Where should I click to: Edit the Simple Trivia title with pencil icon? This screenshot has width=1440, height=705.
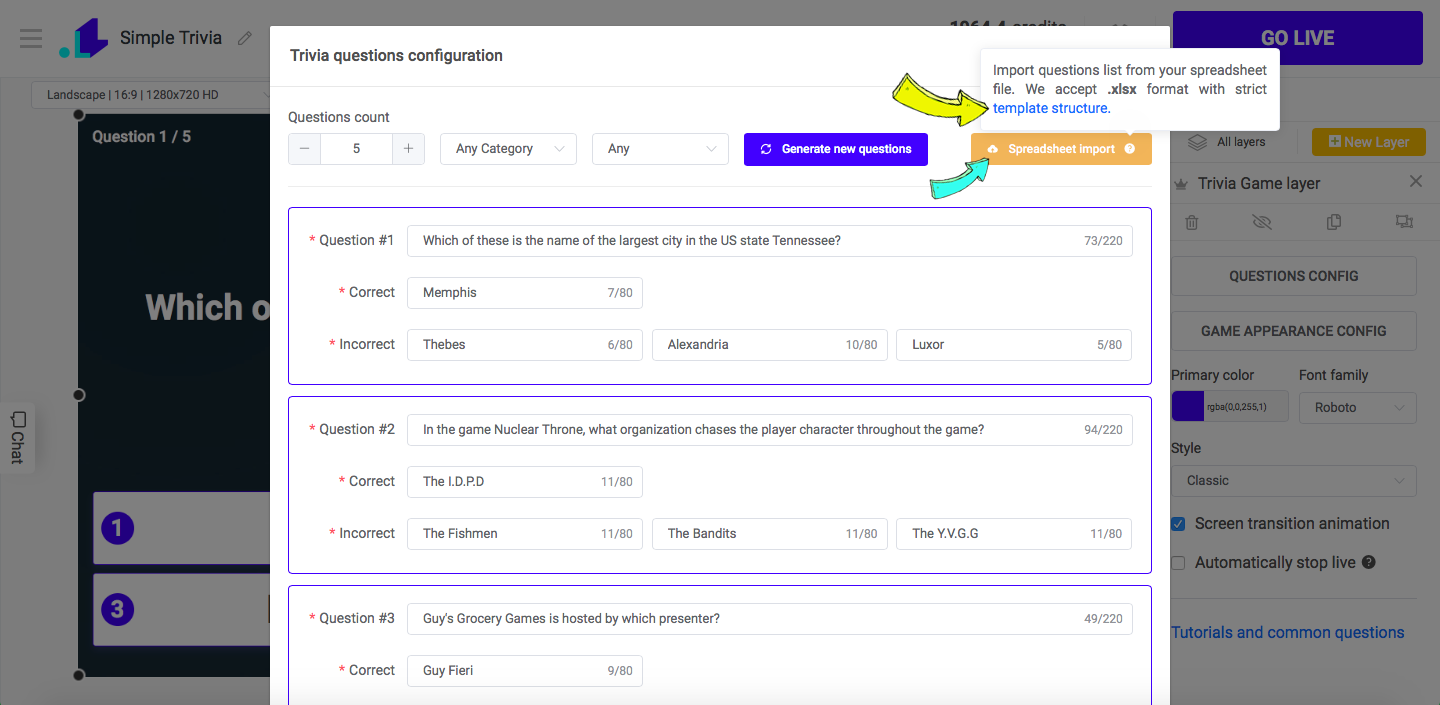(245, 38)
